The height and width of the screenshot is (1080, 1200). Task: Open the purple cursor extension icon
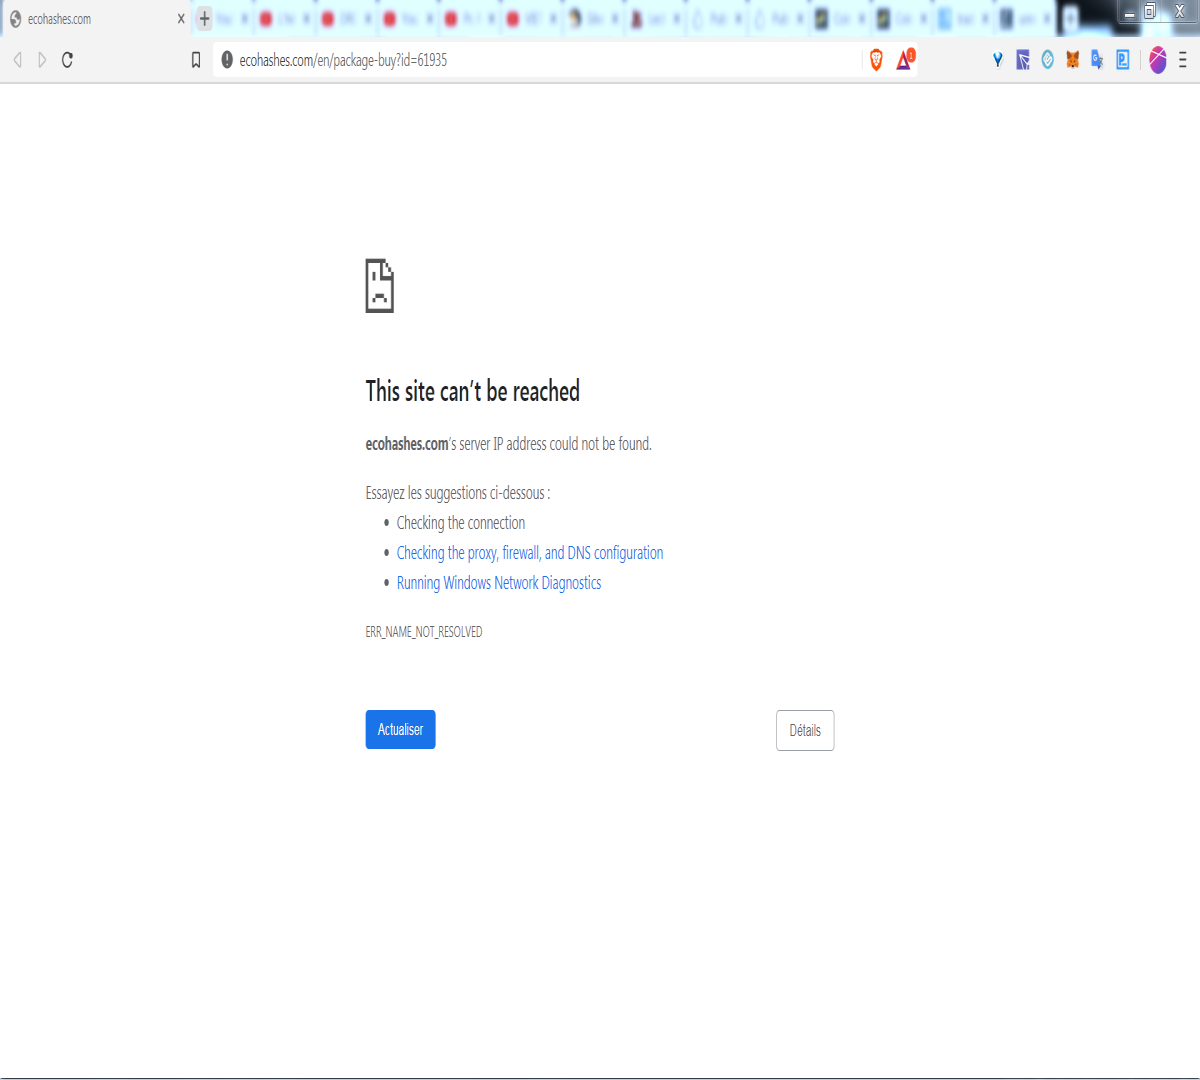coord(1023,60)
